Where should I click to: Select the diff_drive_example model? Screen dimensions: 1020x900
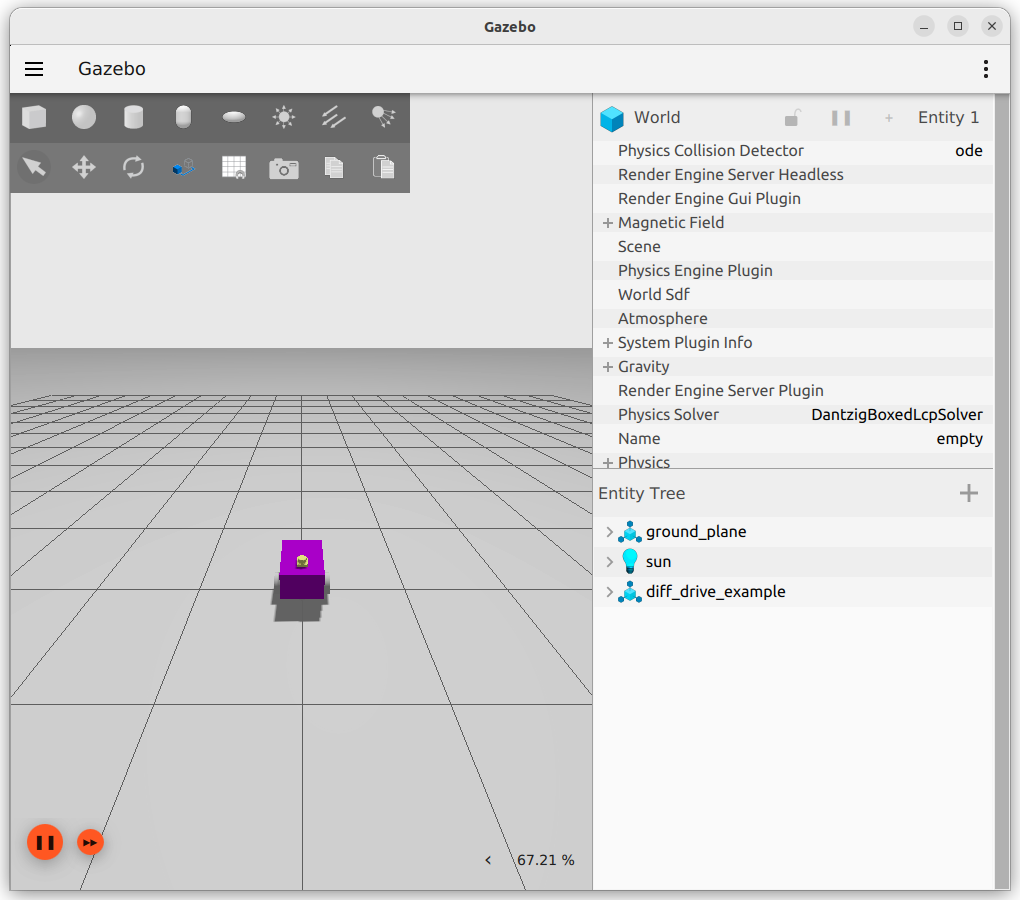point(715,592)
